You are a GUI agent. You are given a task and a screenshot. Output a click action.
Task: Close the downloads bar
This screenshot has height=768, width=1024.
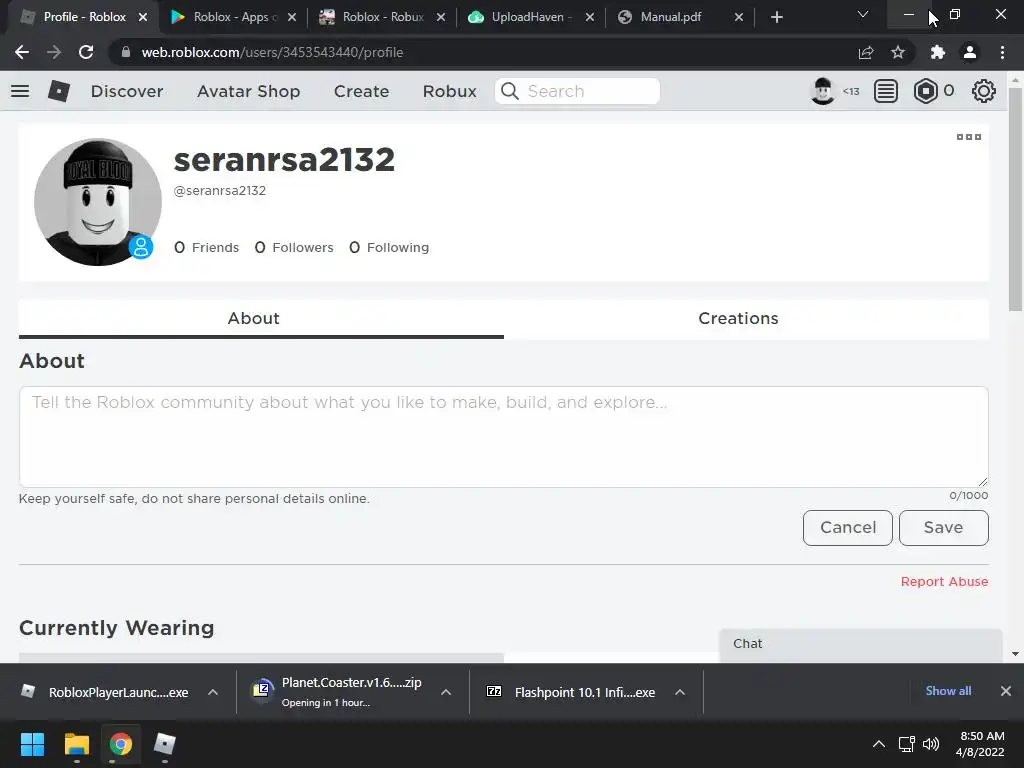[x=1006, y=691]
